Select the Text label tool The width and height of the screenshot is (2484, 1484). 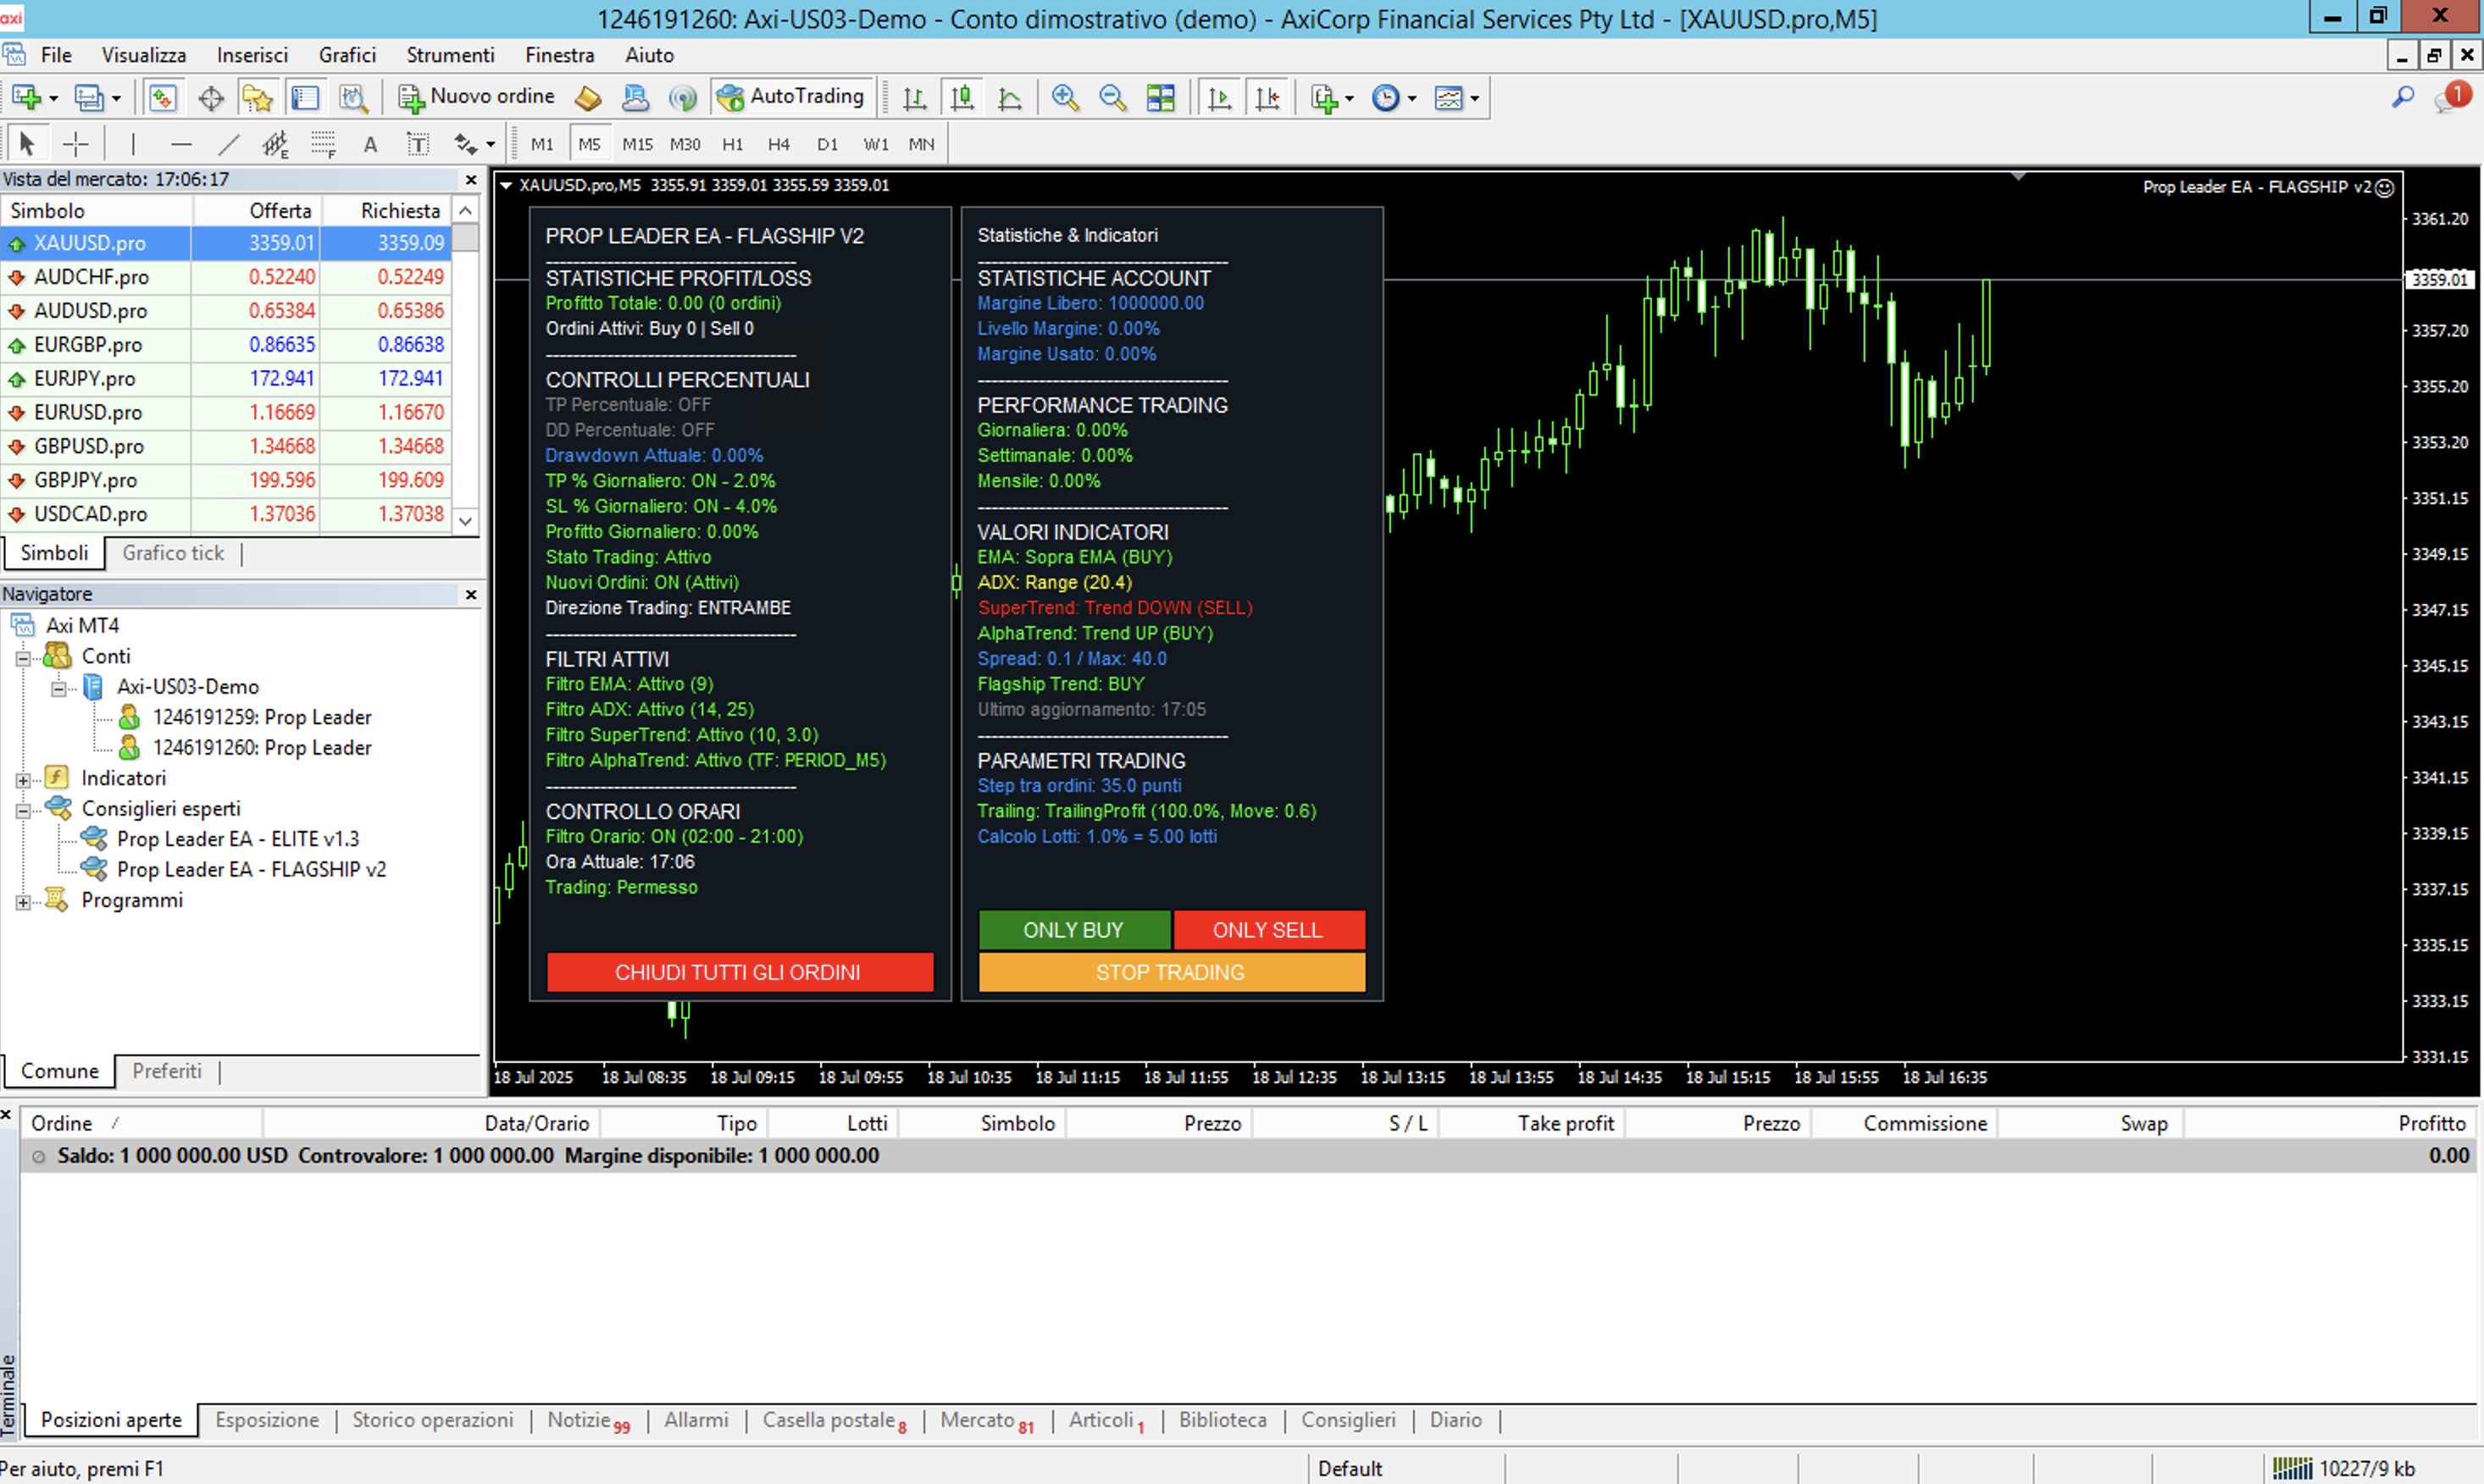(418, 144)
